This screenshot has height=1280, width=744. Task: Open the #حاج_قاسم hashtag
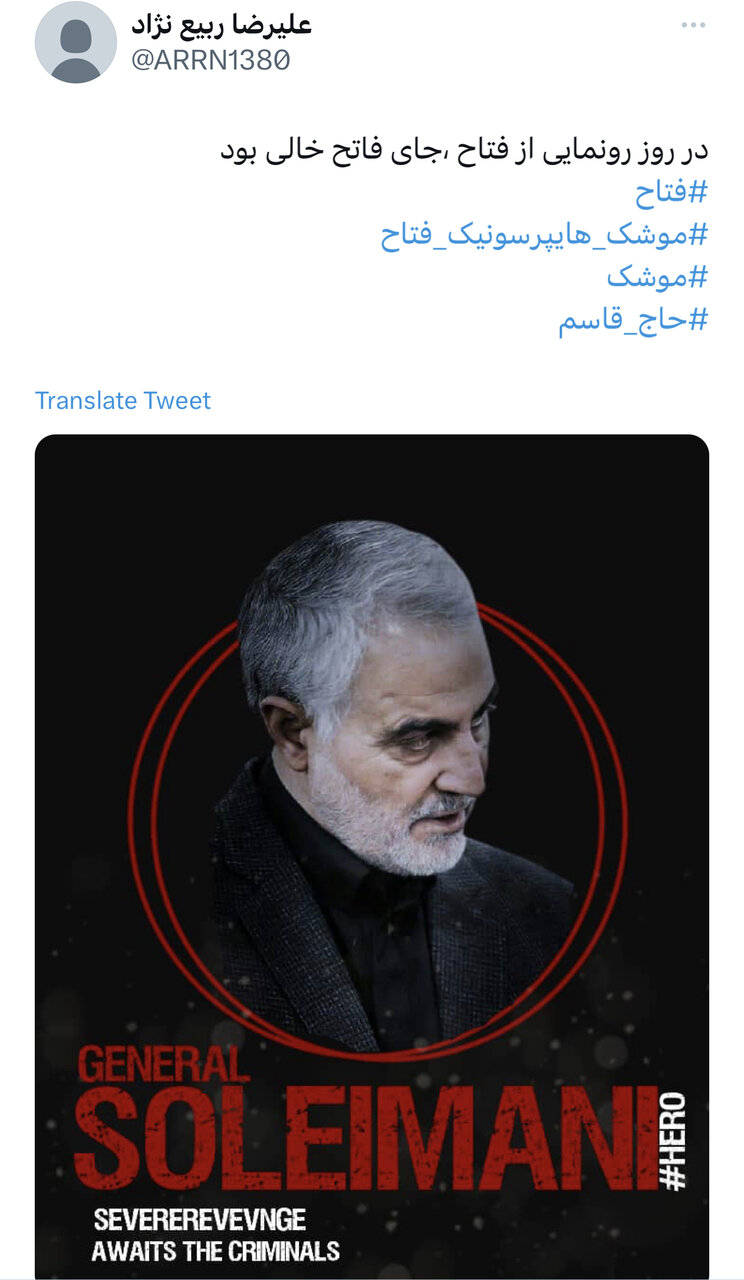coord(633,322)
